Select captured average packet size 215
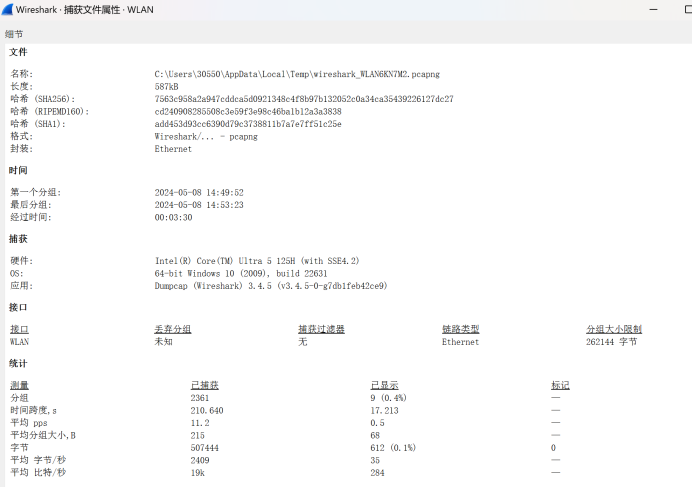Viewport: 693px width, 487px height. coord(198,435)
